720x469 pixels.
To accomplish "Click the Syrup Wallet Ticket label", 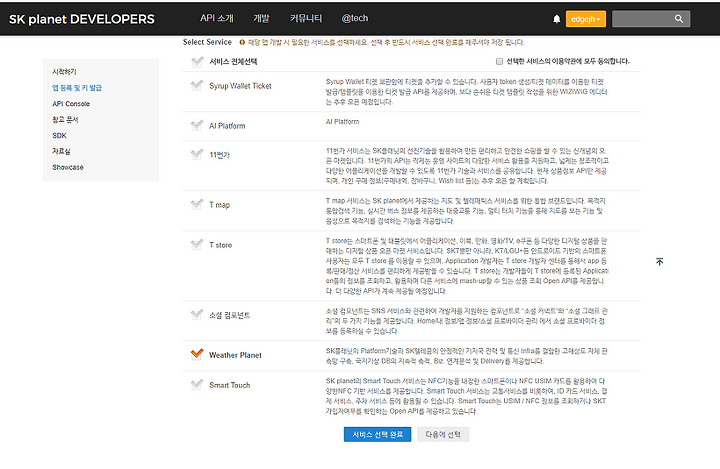I will pyautogui.click(x=240, y=86).
